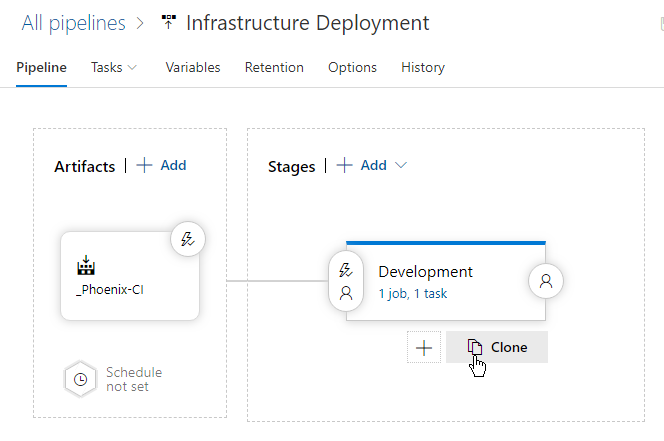664x441 pixels.
Task: Click the plus icon below Development stage
Action: coord(424,347)
